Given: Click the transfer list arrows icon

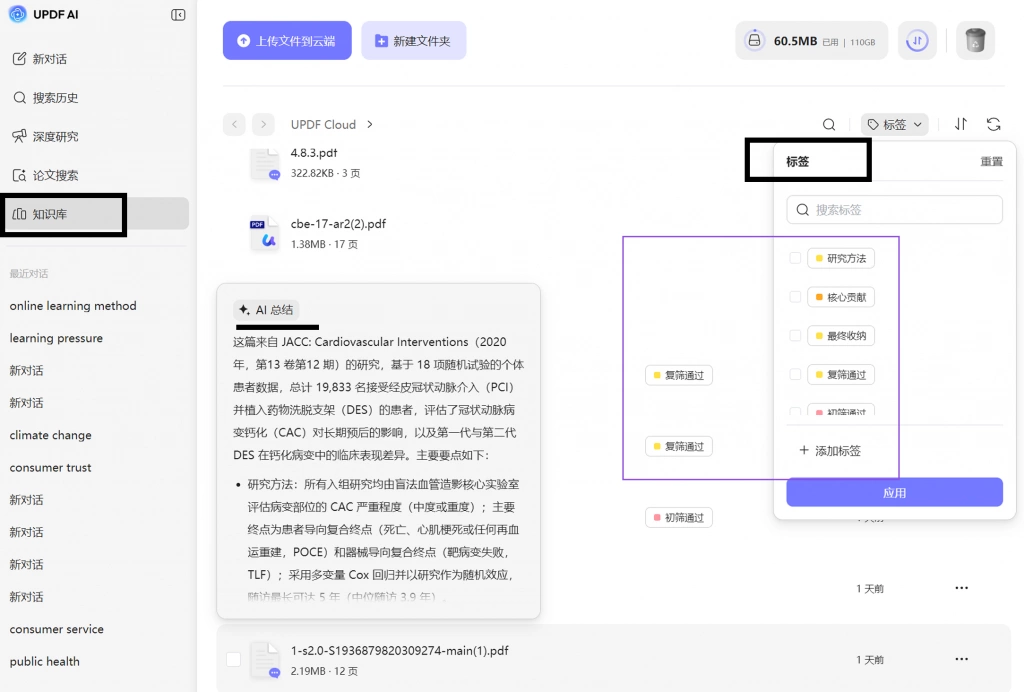Looking at the screenshot, I should tap(917, 40).
